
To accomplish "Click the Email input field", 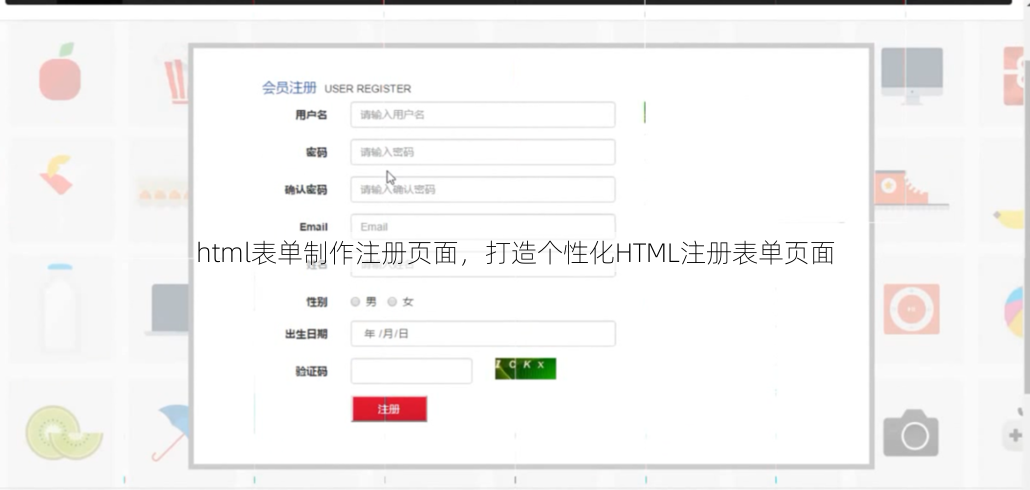I will 483,227.
